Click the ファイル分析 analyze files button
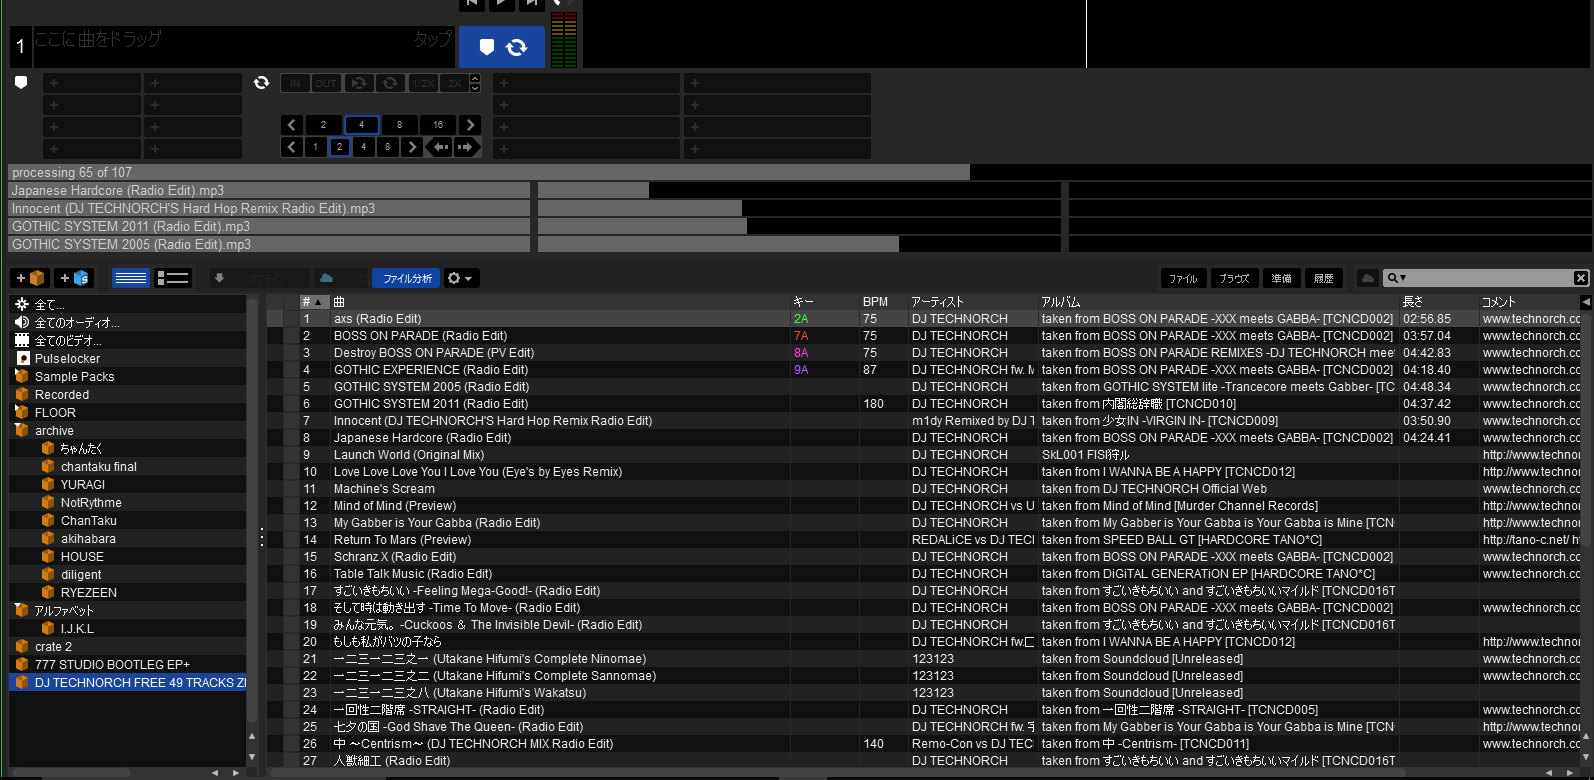This screenshot has width=1594, height=780. (406, 278)
